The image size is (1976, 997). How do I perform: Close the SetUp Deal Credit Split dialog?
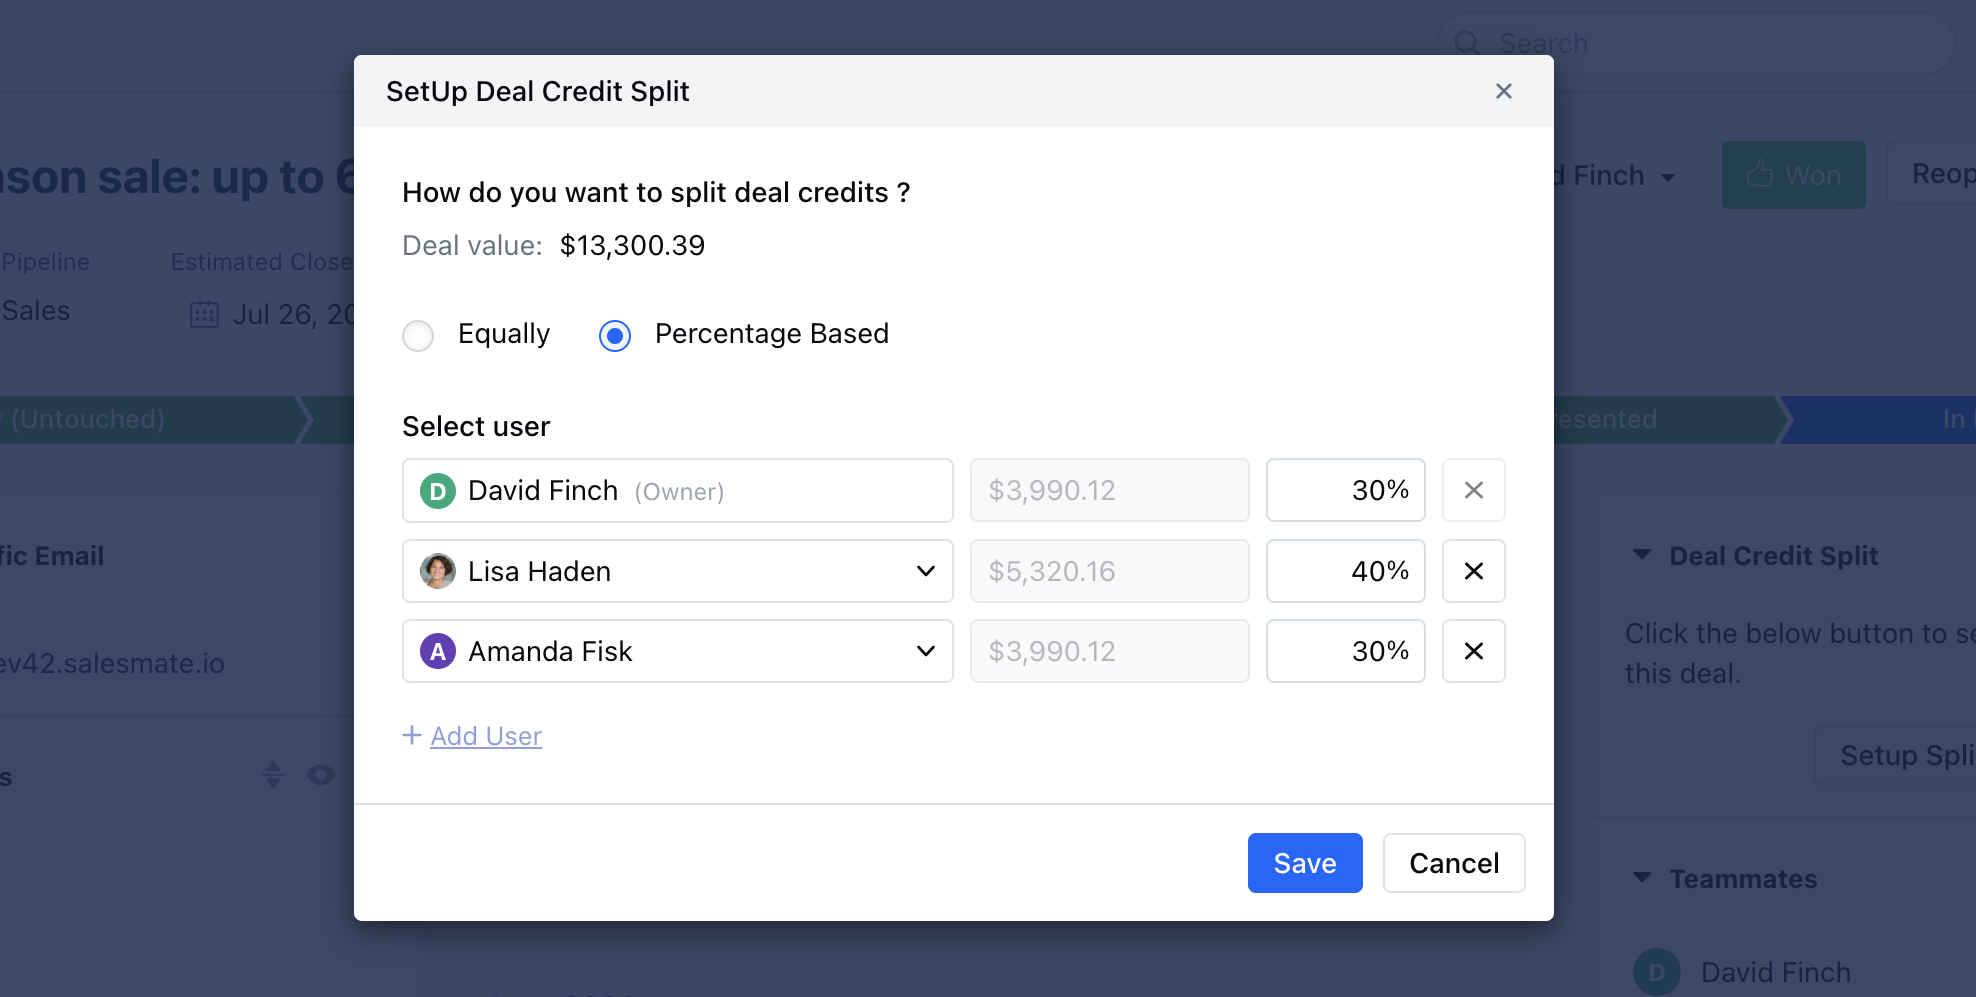1503,91
